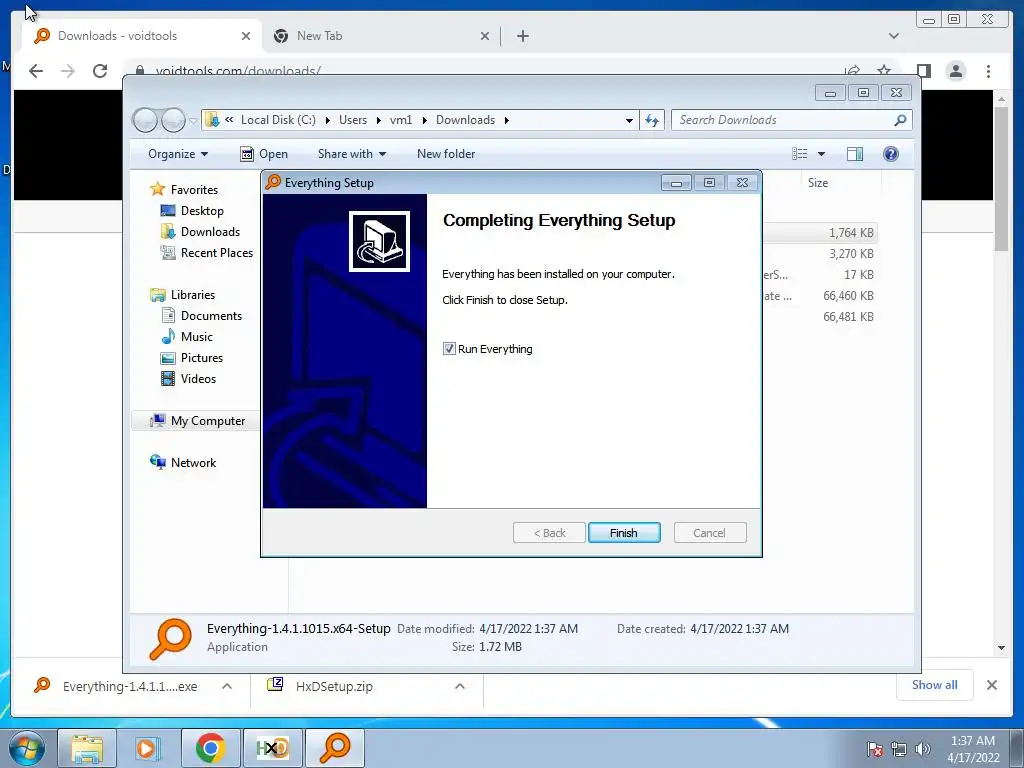Open Chrome side panel icon
This screenshot has width=1024, height=768.
(x=923, y=71)
